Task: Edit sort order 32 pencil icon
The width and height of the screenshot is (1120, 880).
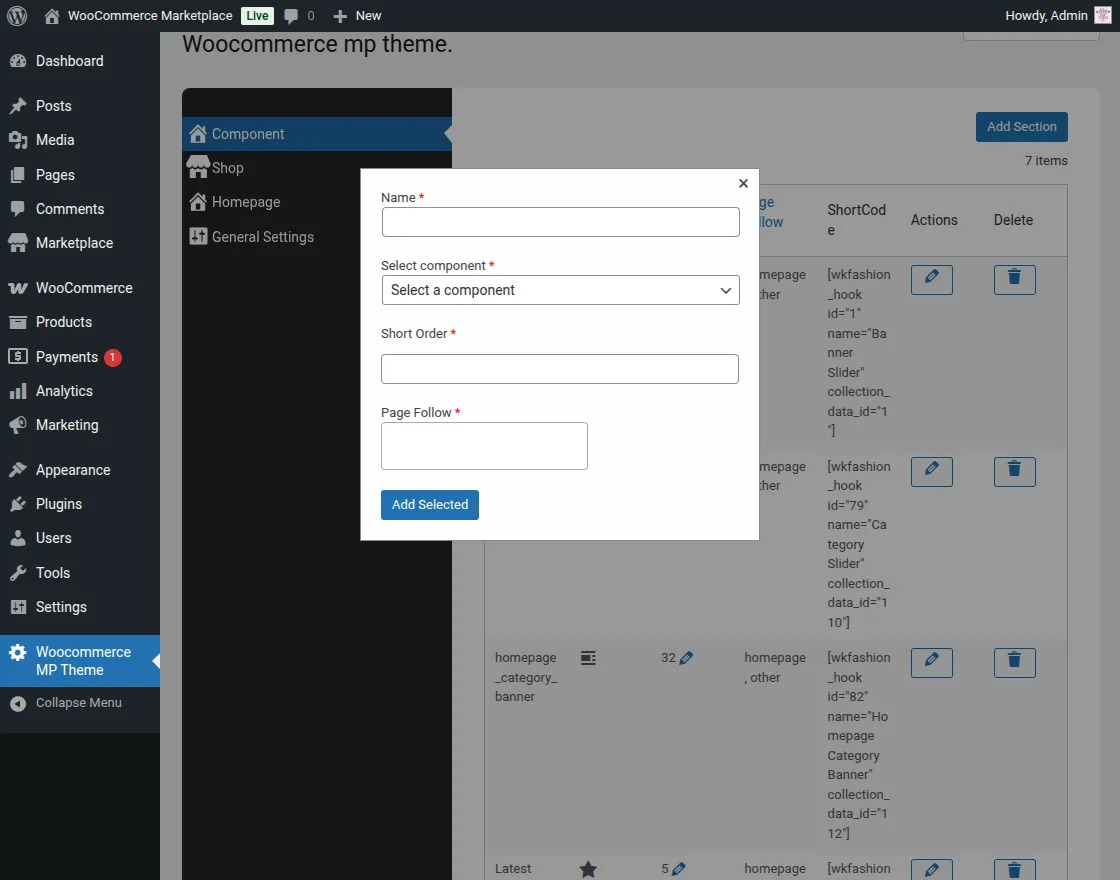Action: [686, 658]
